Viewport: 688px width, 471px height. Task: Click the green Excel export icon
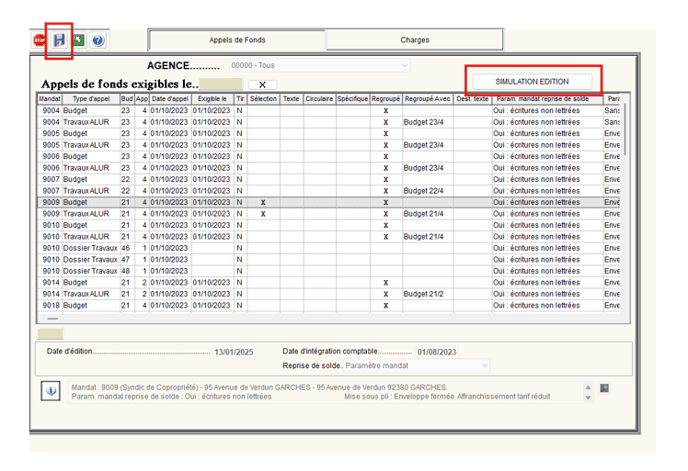coord(78,40)
